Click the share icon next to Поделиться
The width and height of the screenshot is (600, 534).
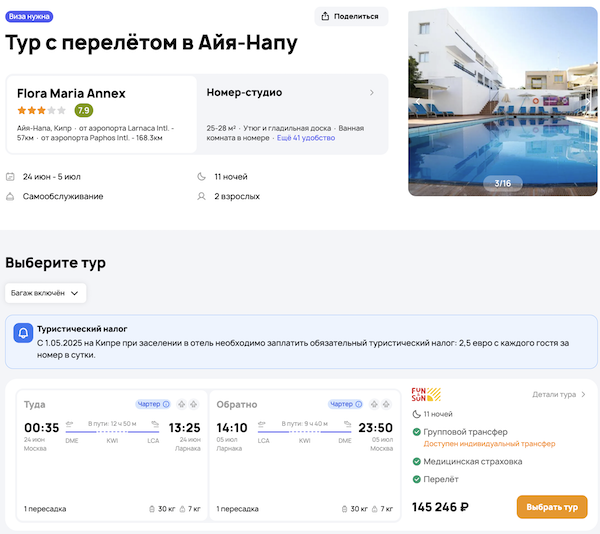coord(327,16)
